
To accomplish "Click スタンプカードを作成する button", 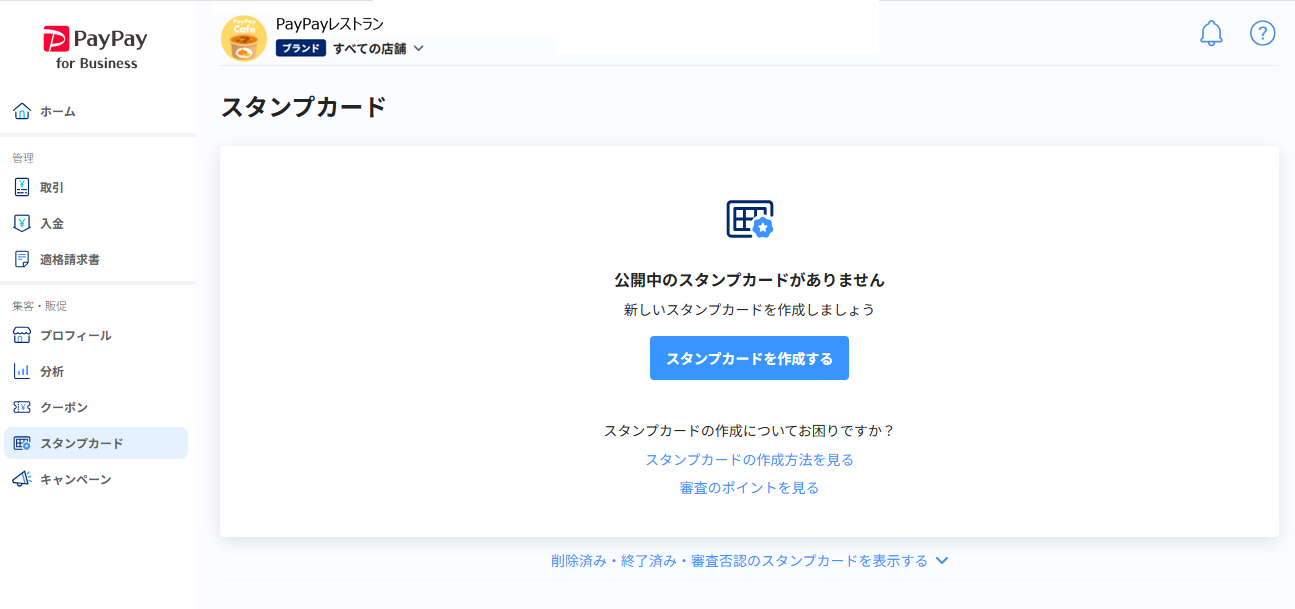I will 749,358.
